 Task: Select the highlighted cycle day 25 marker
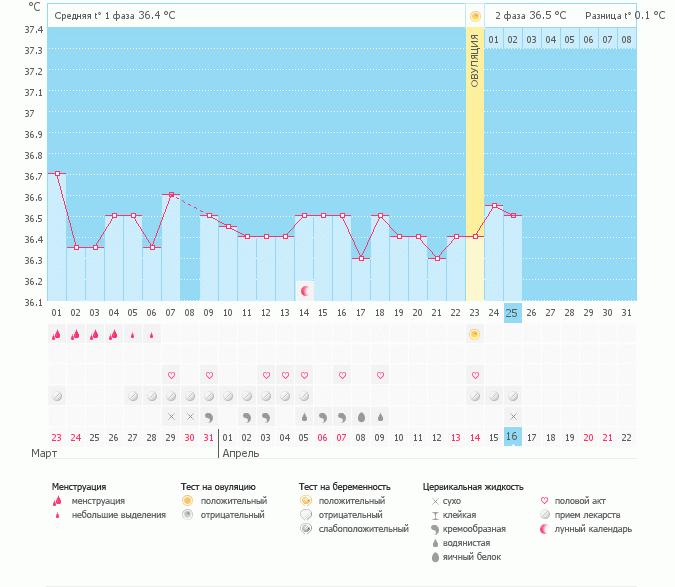(512, 313)
